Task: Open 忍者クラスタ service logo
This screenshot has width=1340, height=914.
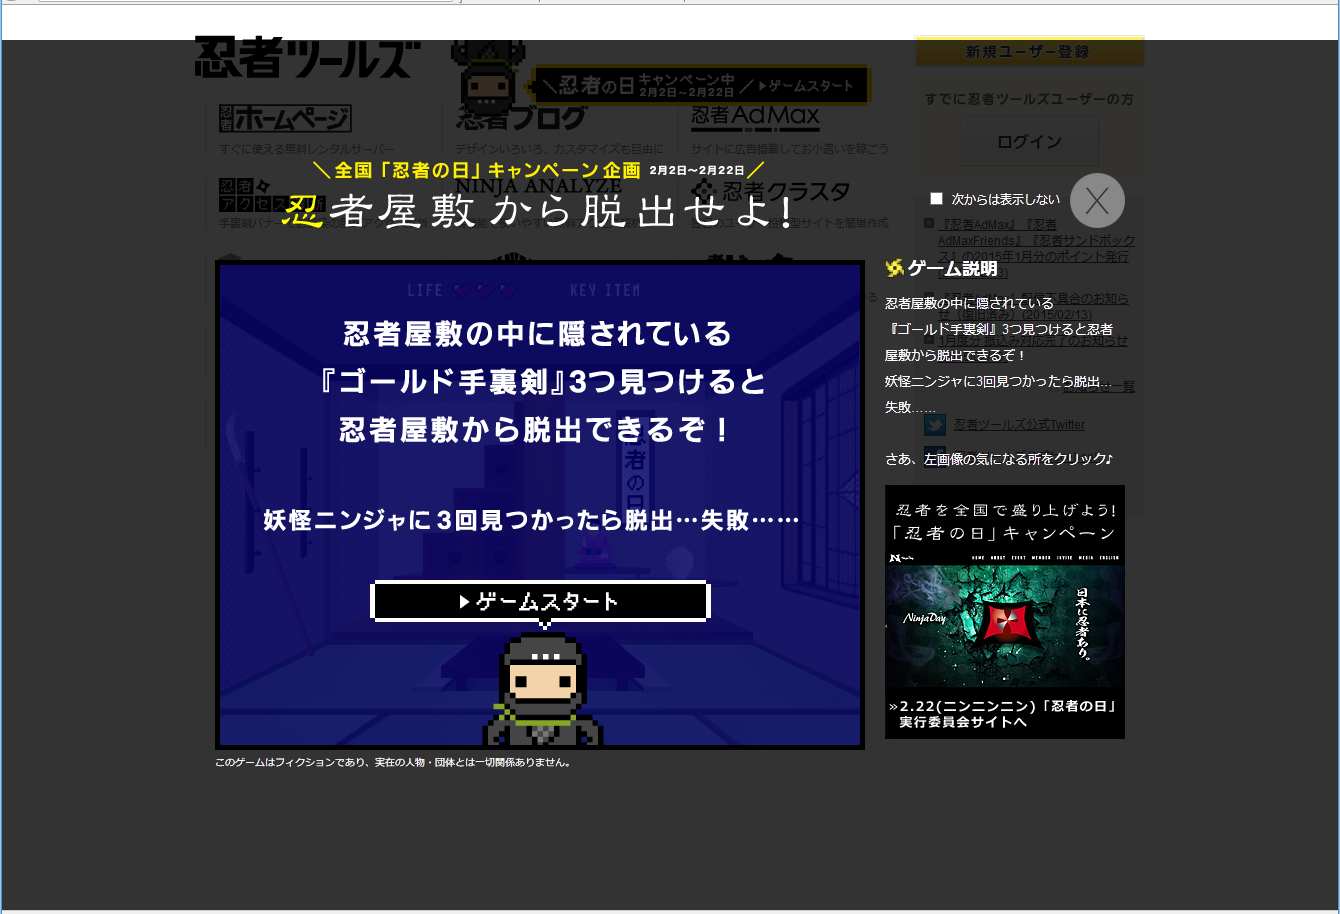Action: point(771,190)
